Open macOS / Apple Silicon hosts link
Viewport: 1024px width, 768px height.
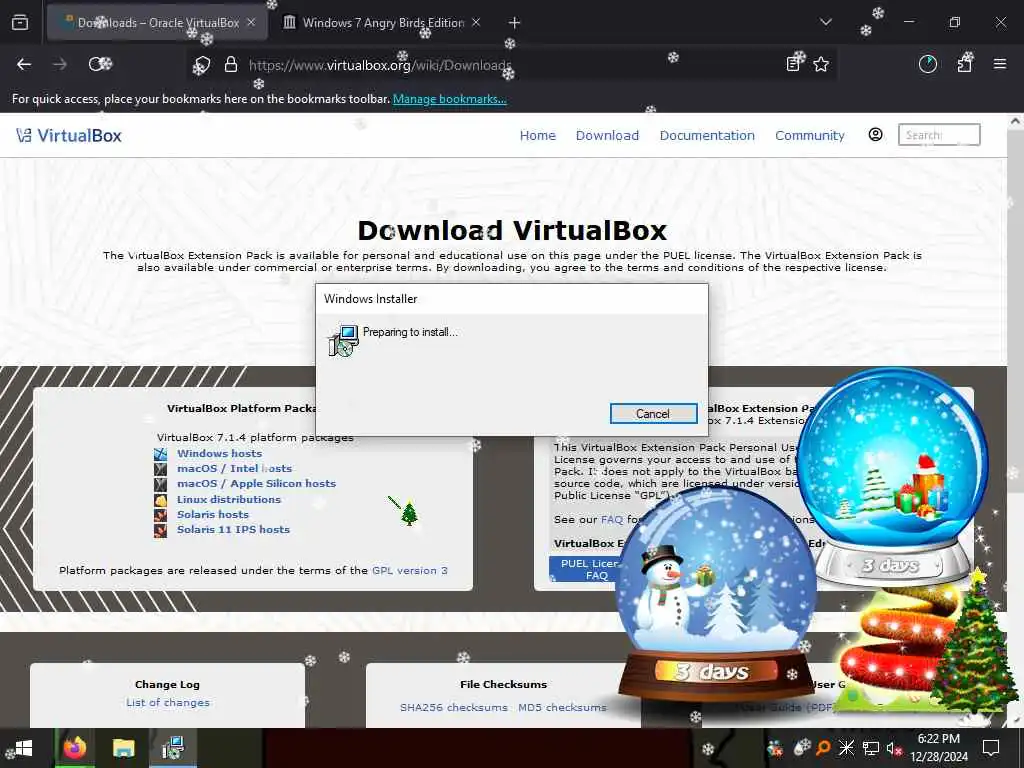click(x=257, y=483)
